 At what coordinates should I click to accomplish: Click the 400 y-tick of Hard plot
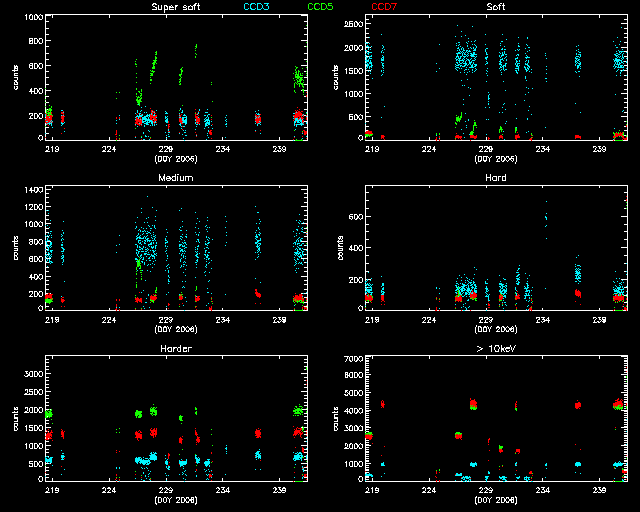coord(356,248)
